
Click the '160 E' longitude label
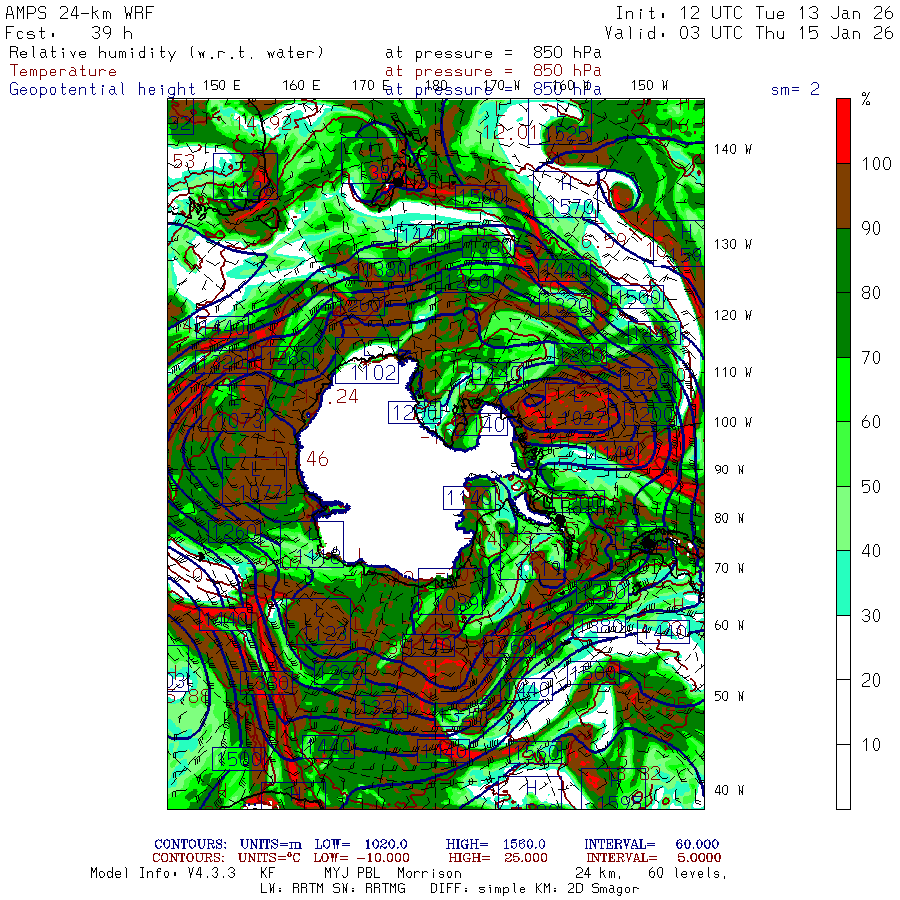301,86
